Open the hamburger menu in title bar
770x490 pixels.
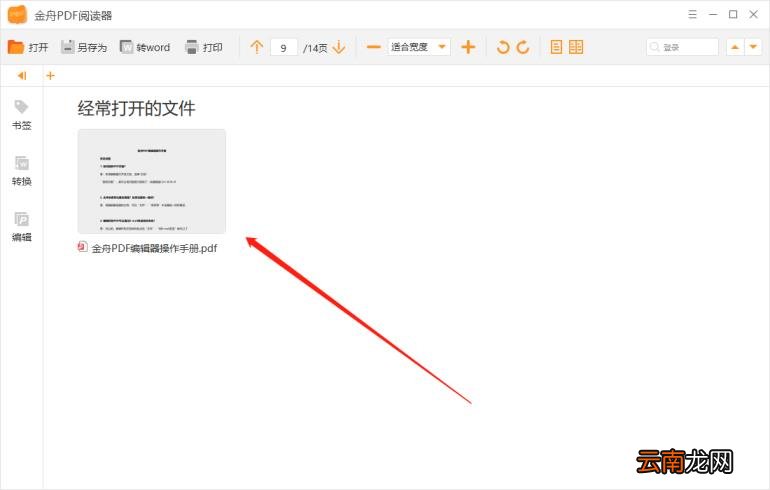[692, 14]
